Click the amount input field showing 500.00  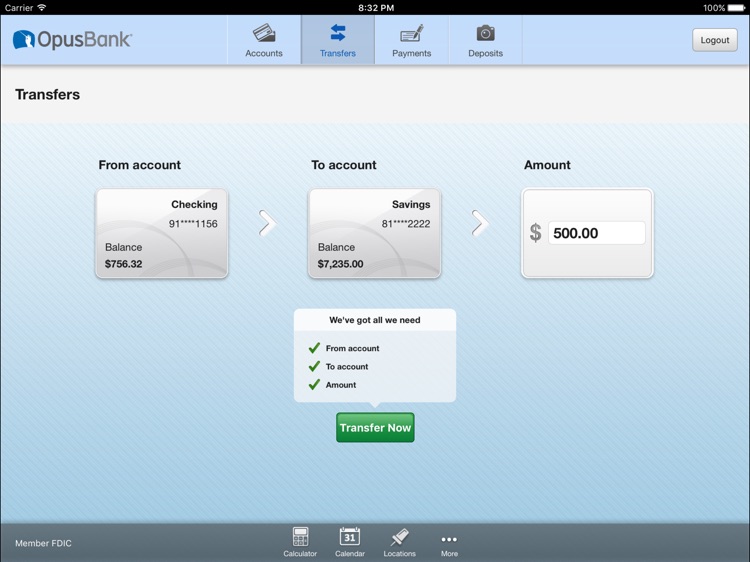[x=596, y=233]
